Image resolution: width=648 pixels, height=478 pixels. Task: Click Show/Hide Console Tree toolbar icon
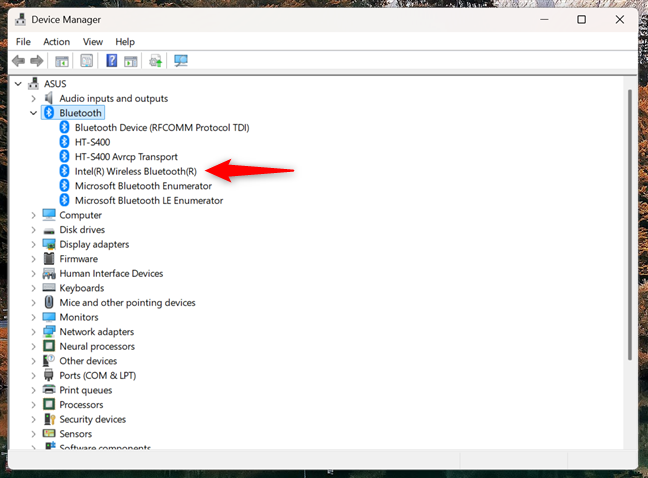coord(62,61)
